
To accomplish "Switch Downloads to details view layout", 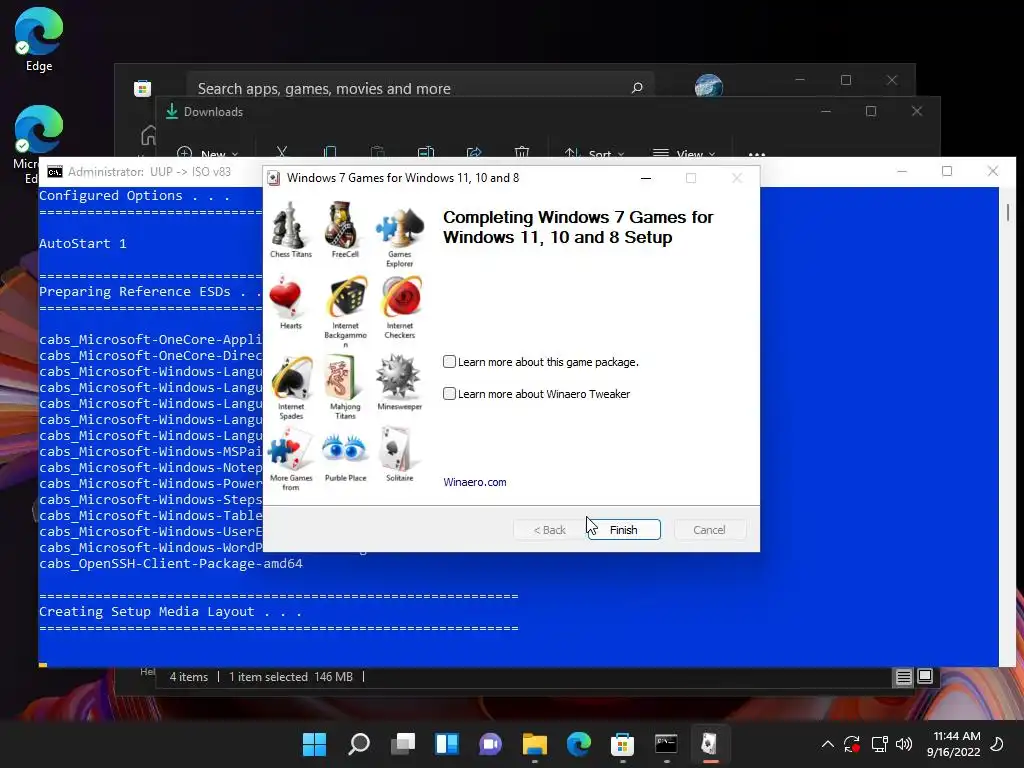I will pos(903,677).
